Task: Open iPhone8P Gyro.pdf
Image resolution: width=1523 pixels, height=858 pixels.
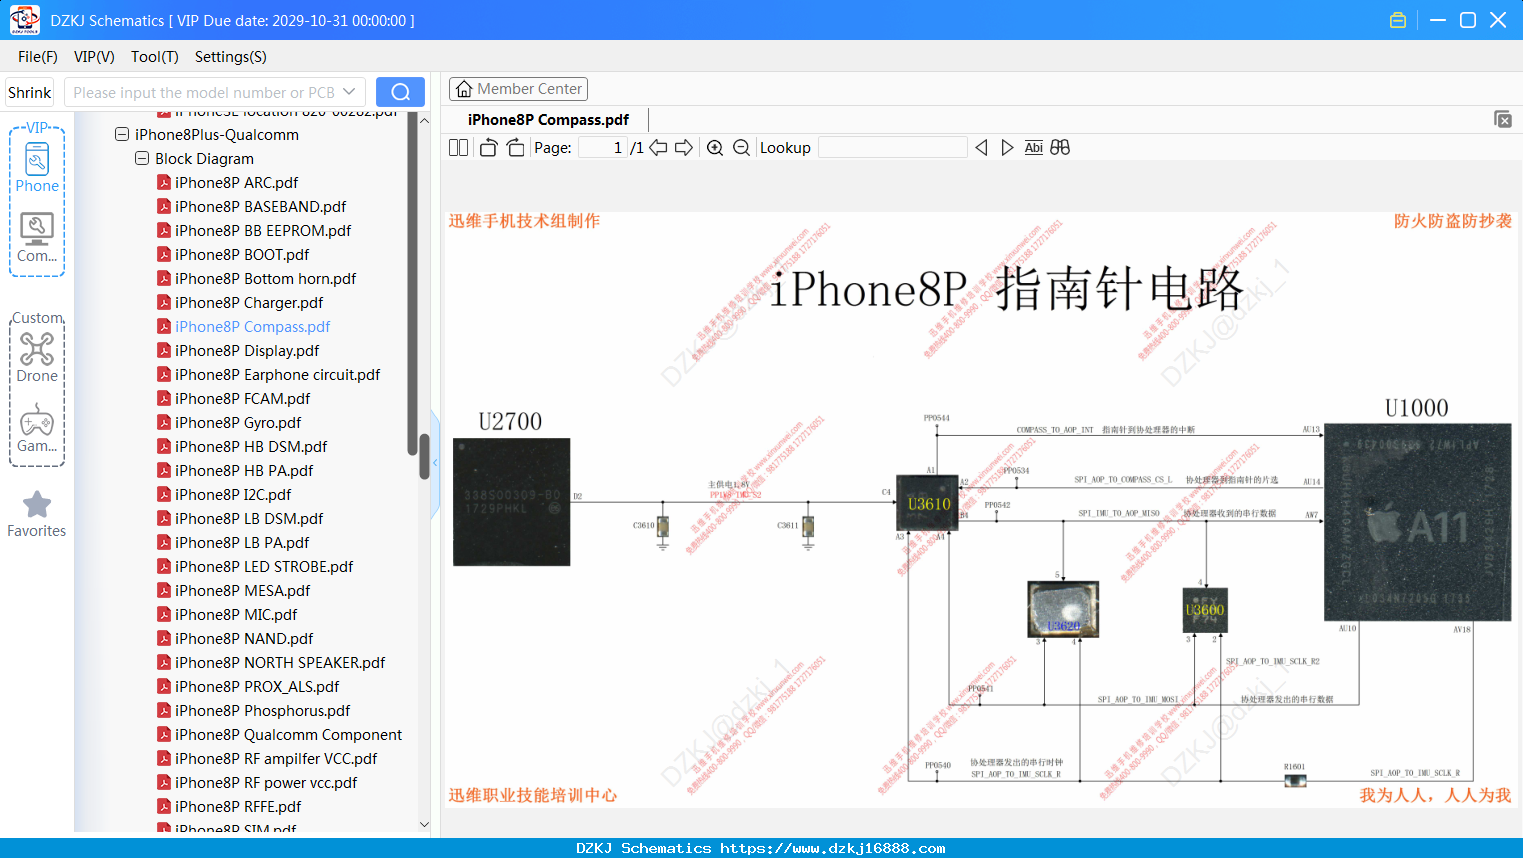Action: coord(238,423)
